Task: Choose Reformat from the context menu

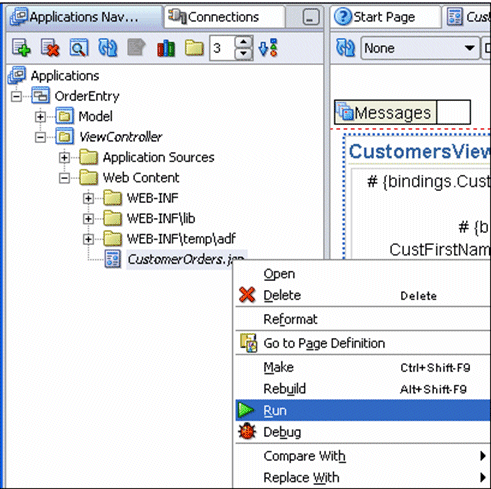Action: pos(363,319)
